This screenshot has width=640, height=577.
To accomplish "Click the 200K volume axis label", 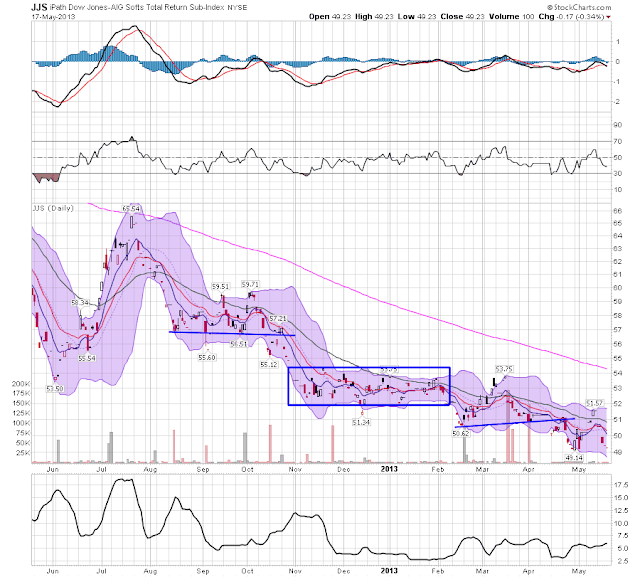I will pyautogui.click(x=21, y=384).
